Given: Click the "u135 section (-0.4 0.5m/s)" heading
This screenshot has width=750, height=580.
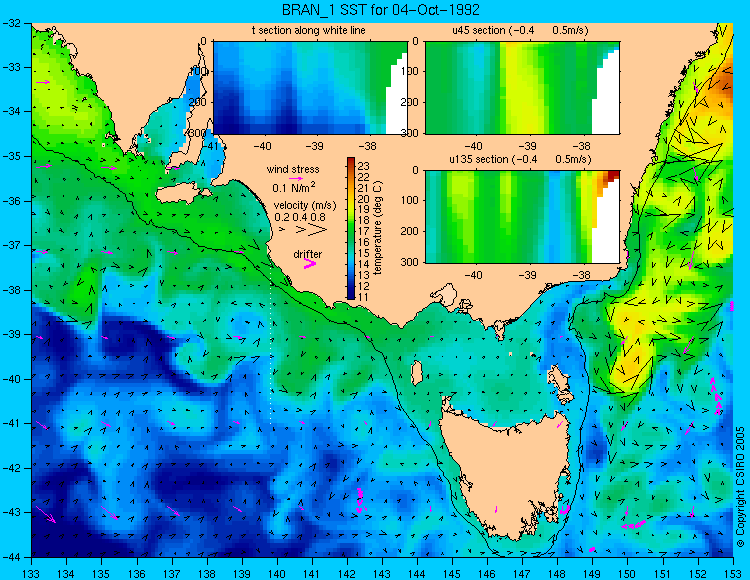Looking at the screenshot, I should (x=520, y=159).
